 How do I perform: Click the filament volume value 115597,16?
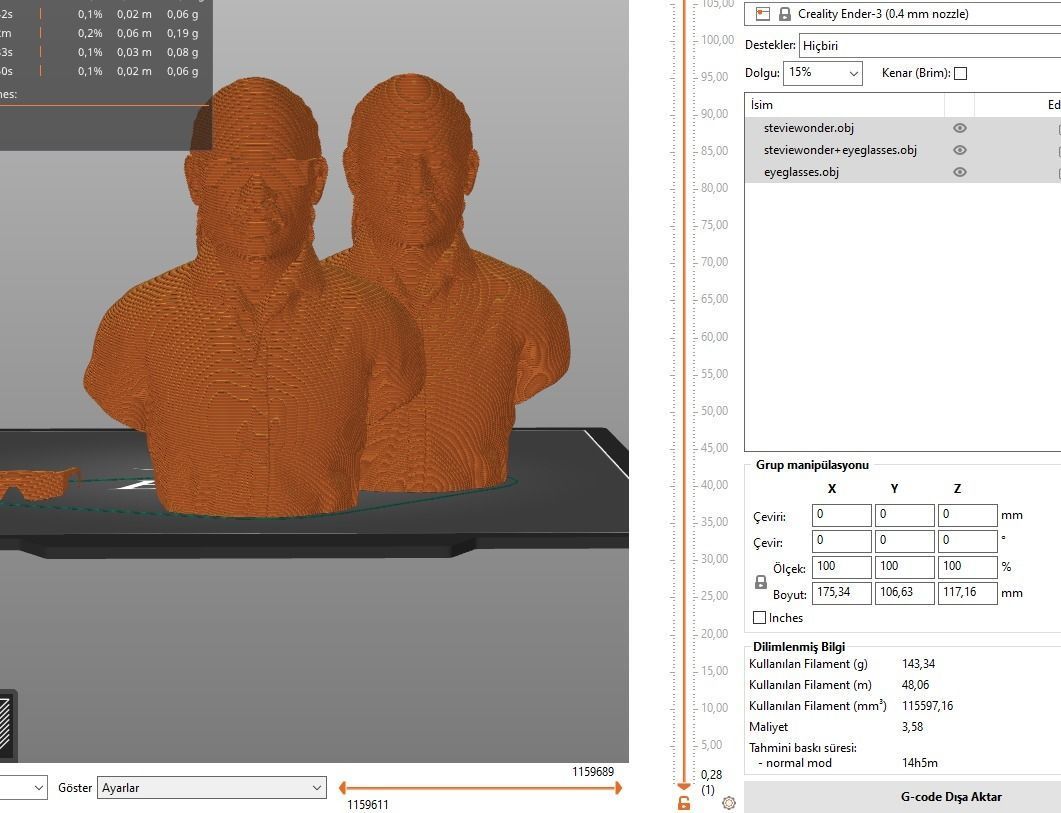tap(927, 706)
